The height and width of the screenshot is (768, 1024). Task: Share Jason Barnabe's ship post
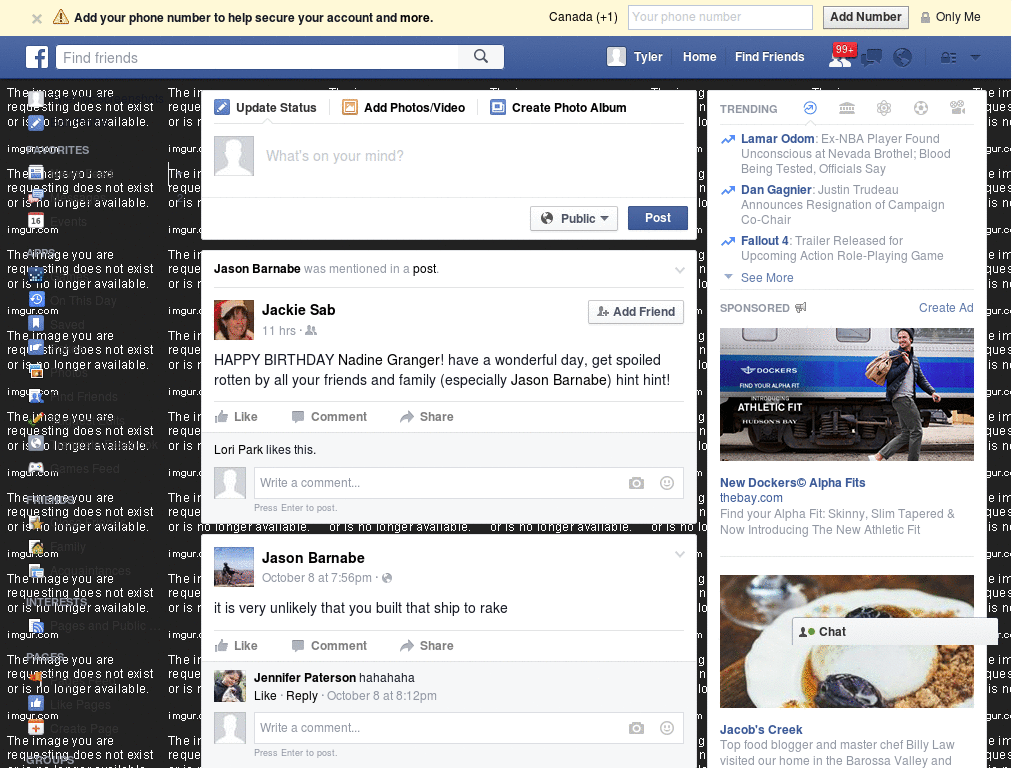(x=427, y=646)
